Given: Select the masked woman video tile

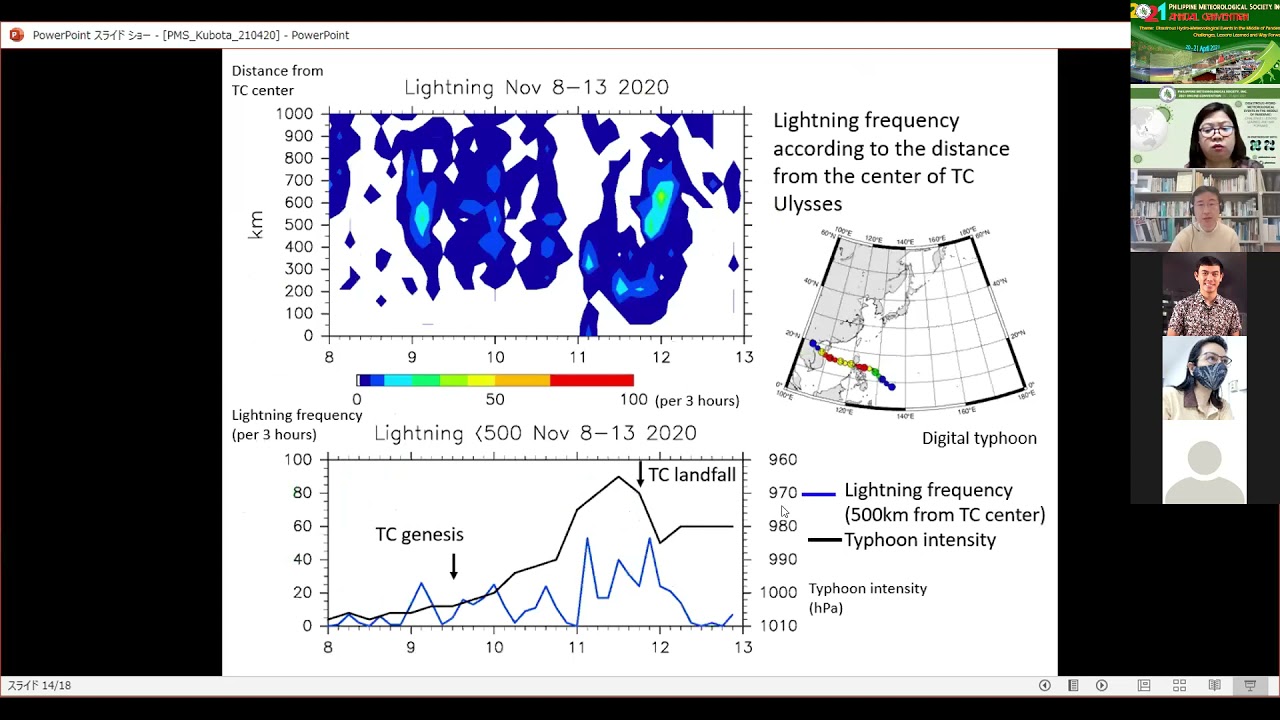Looking at the screenshot, I should click(x=1205, y=378).
